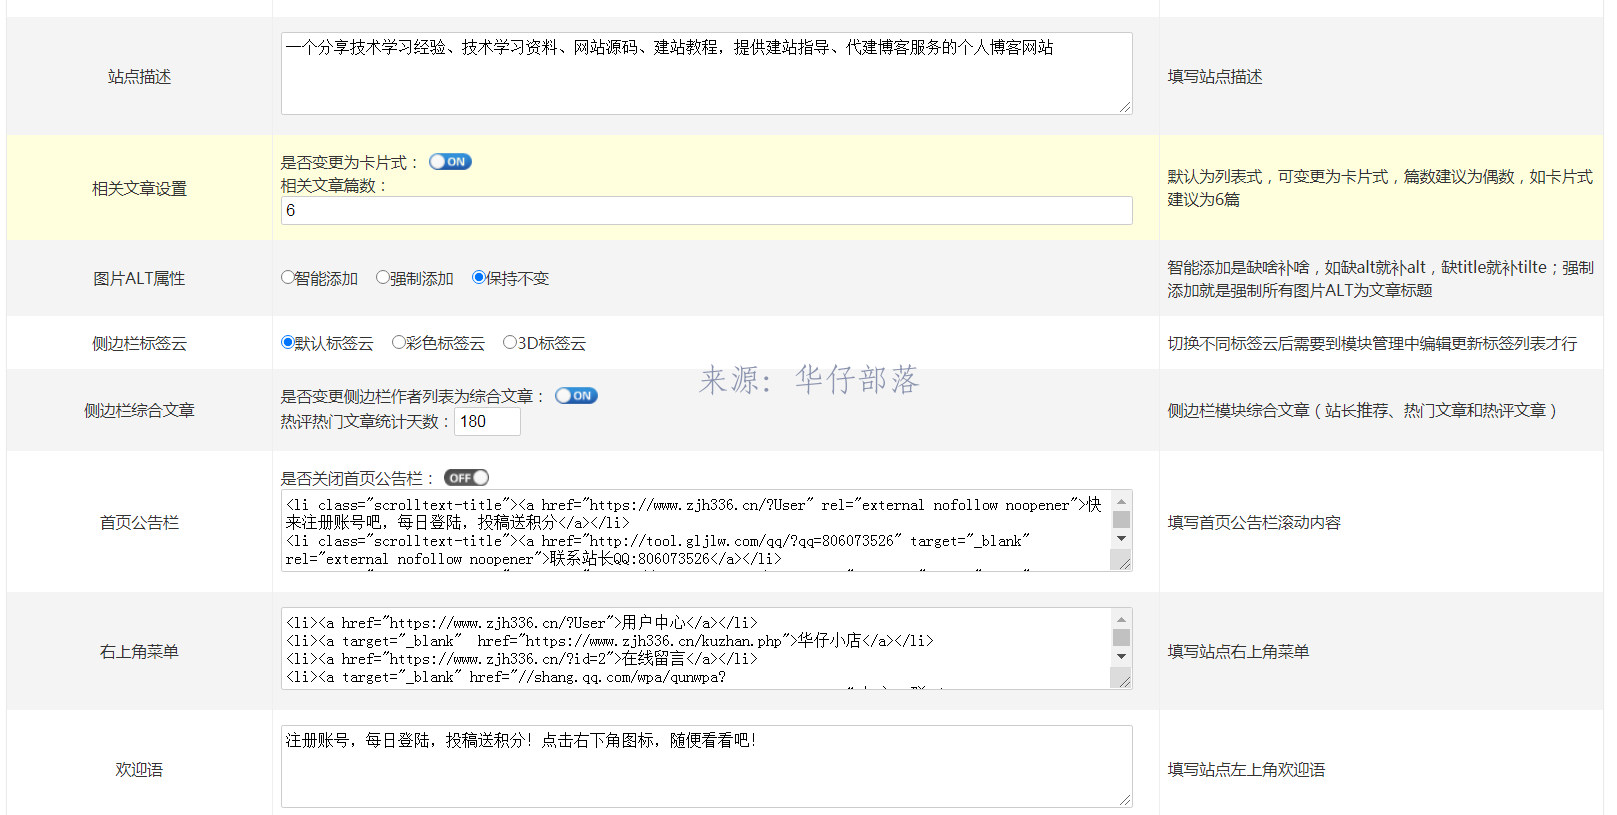Choose the 彩色标签云 tag cloud option
Image resolution: width=1617 pixels, height=815 pixels.
pyautogui.click(x=399, y=343)
